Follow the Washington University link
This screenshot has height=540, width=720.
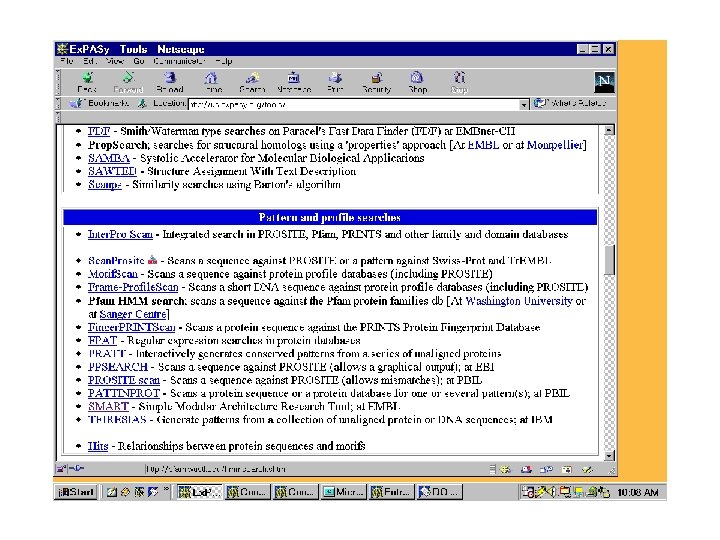(519, 301)
